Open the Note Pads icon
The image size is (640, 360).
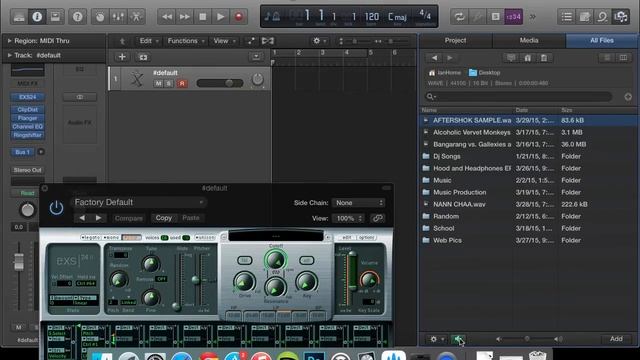coord(584,17)
